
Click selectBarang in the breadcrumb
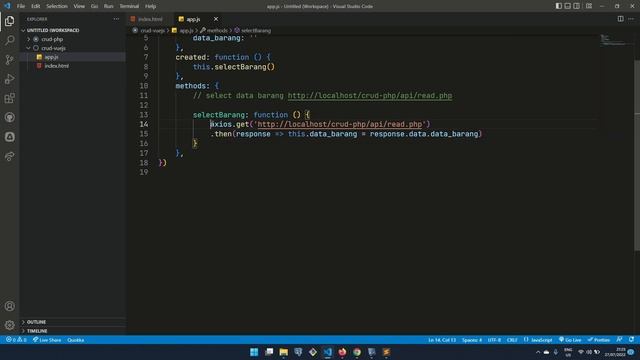pos(256,30)
